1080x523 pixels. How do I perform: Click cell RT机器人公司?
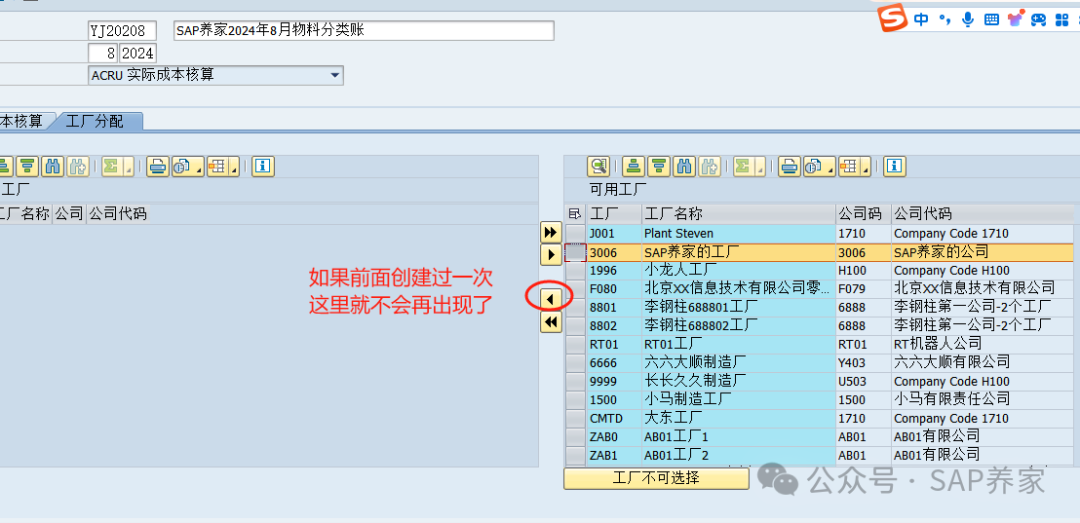982,344
